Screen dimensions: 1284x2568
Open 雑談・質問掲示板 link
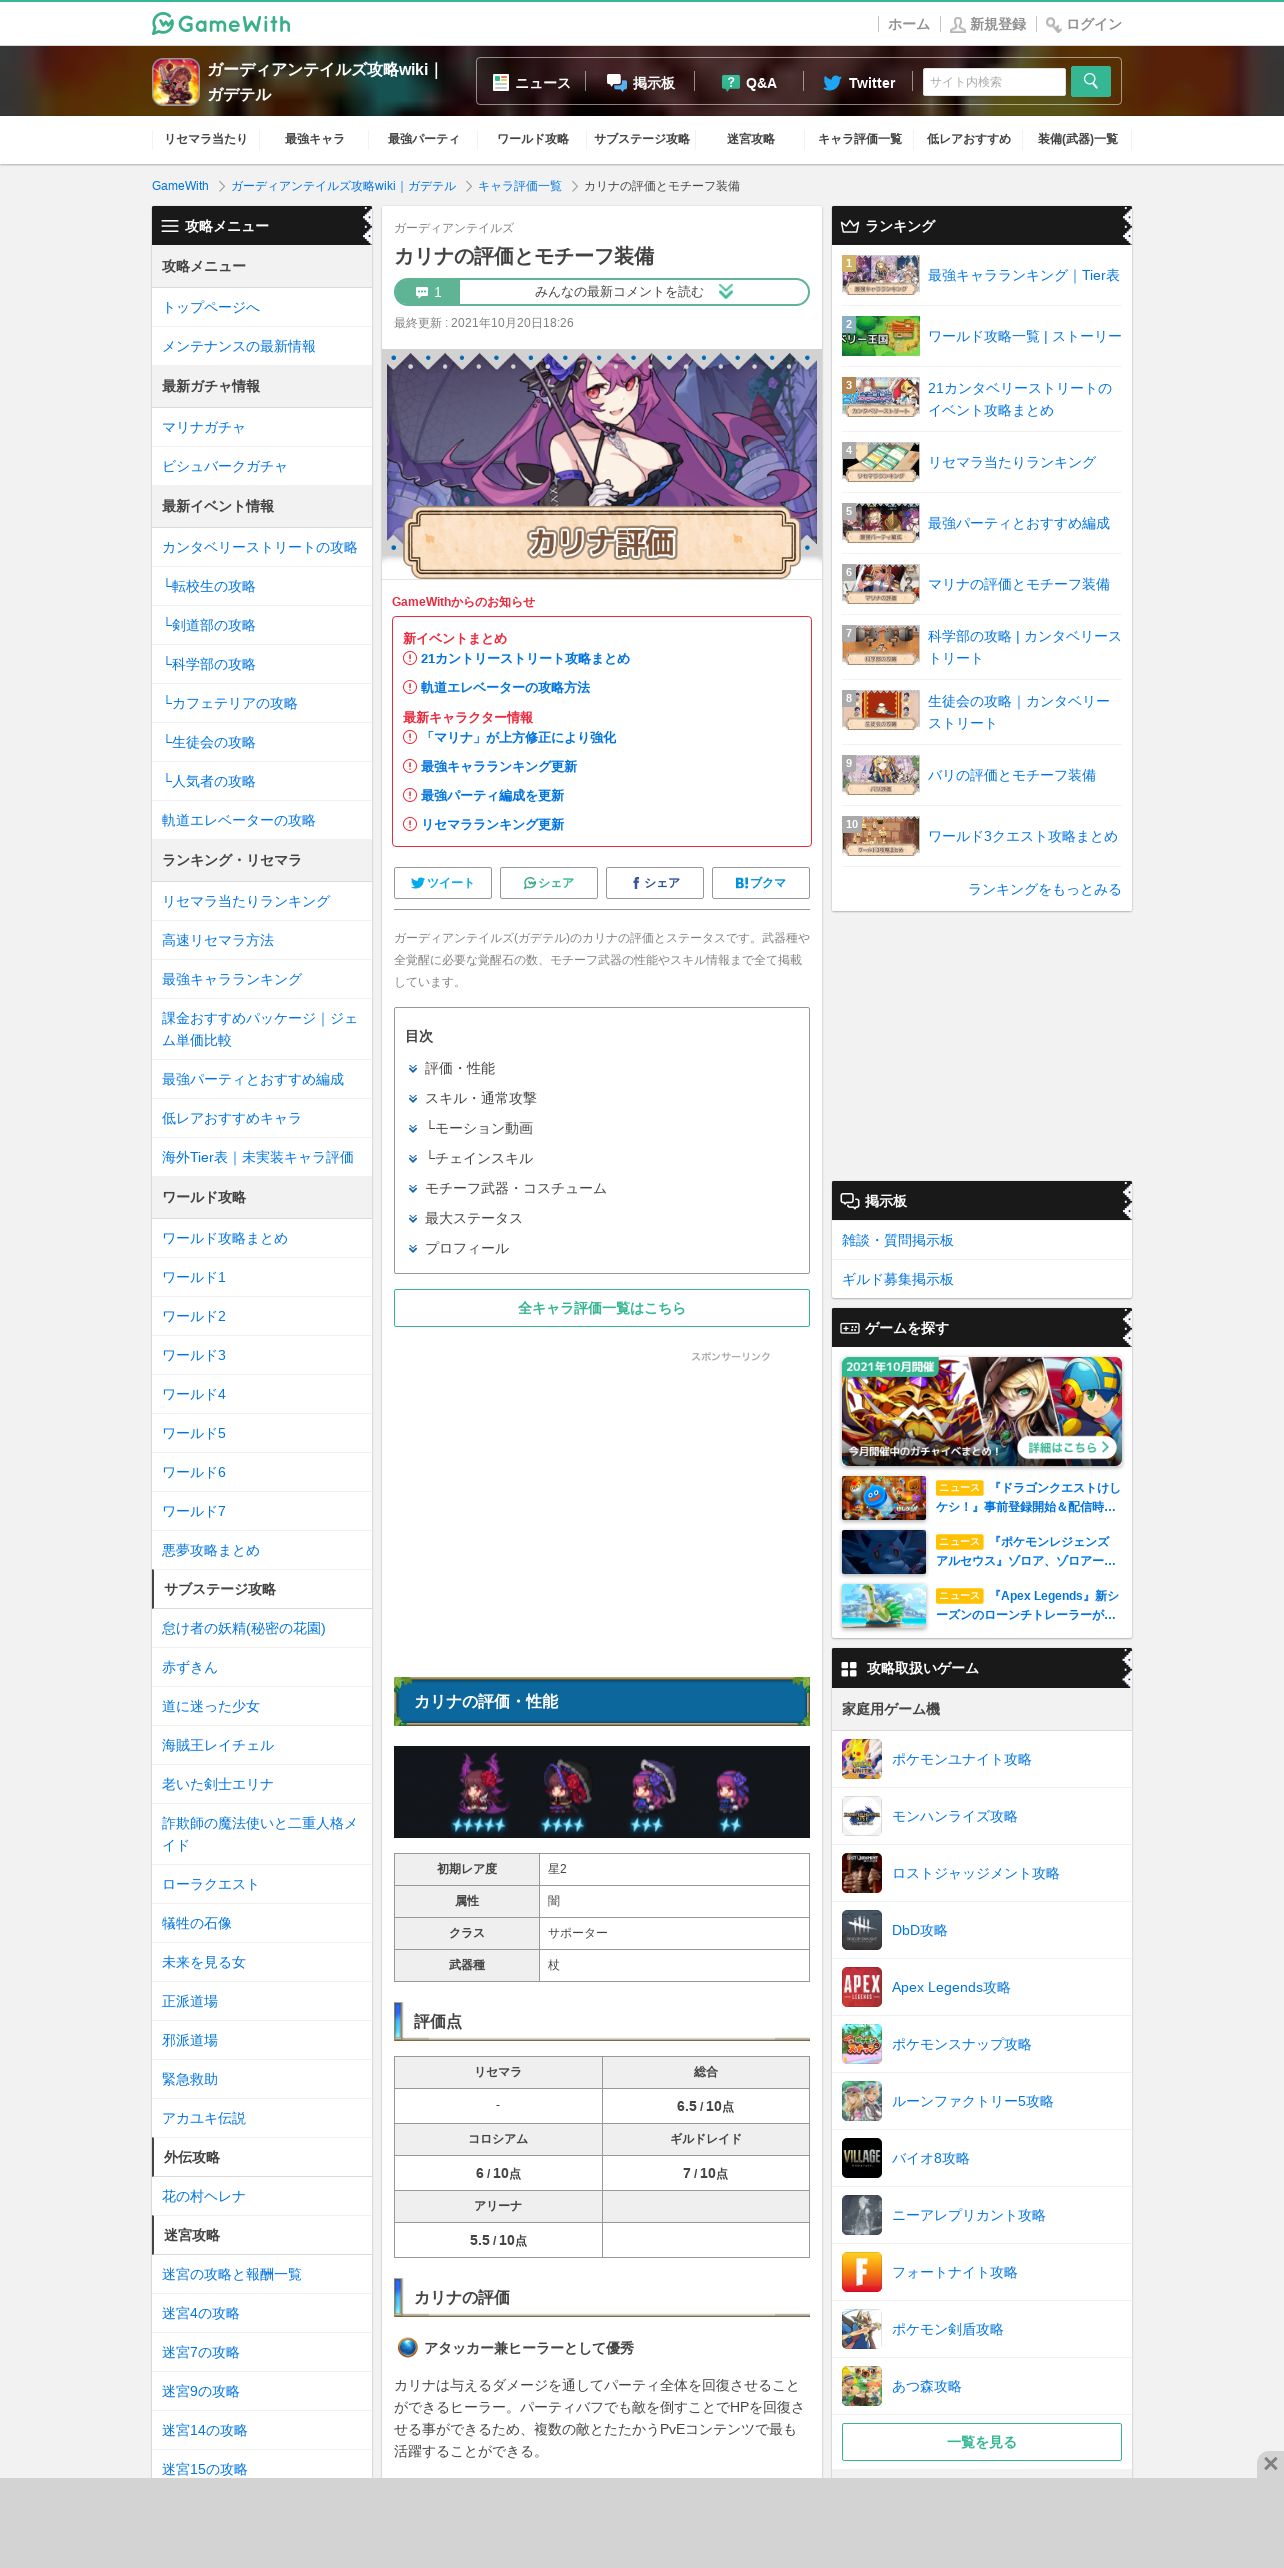click(898, 1240)
